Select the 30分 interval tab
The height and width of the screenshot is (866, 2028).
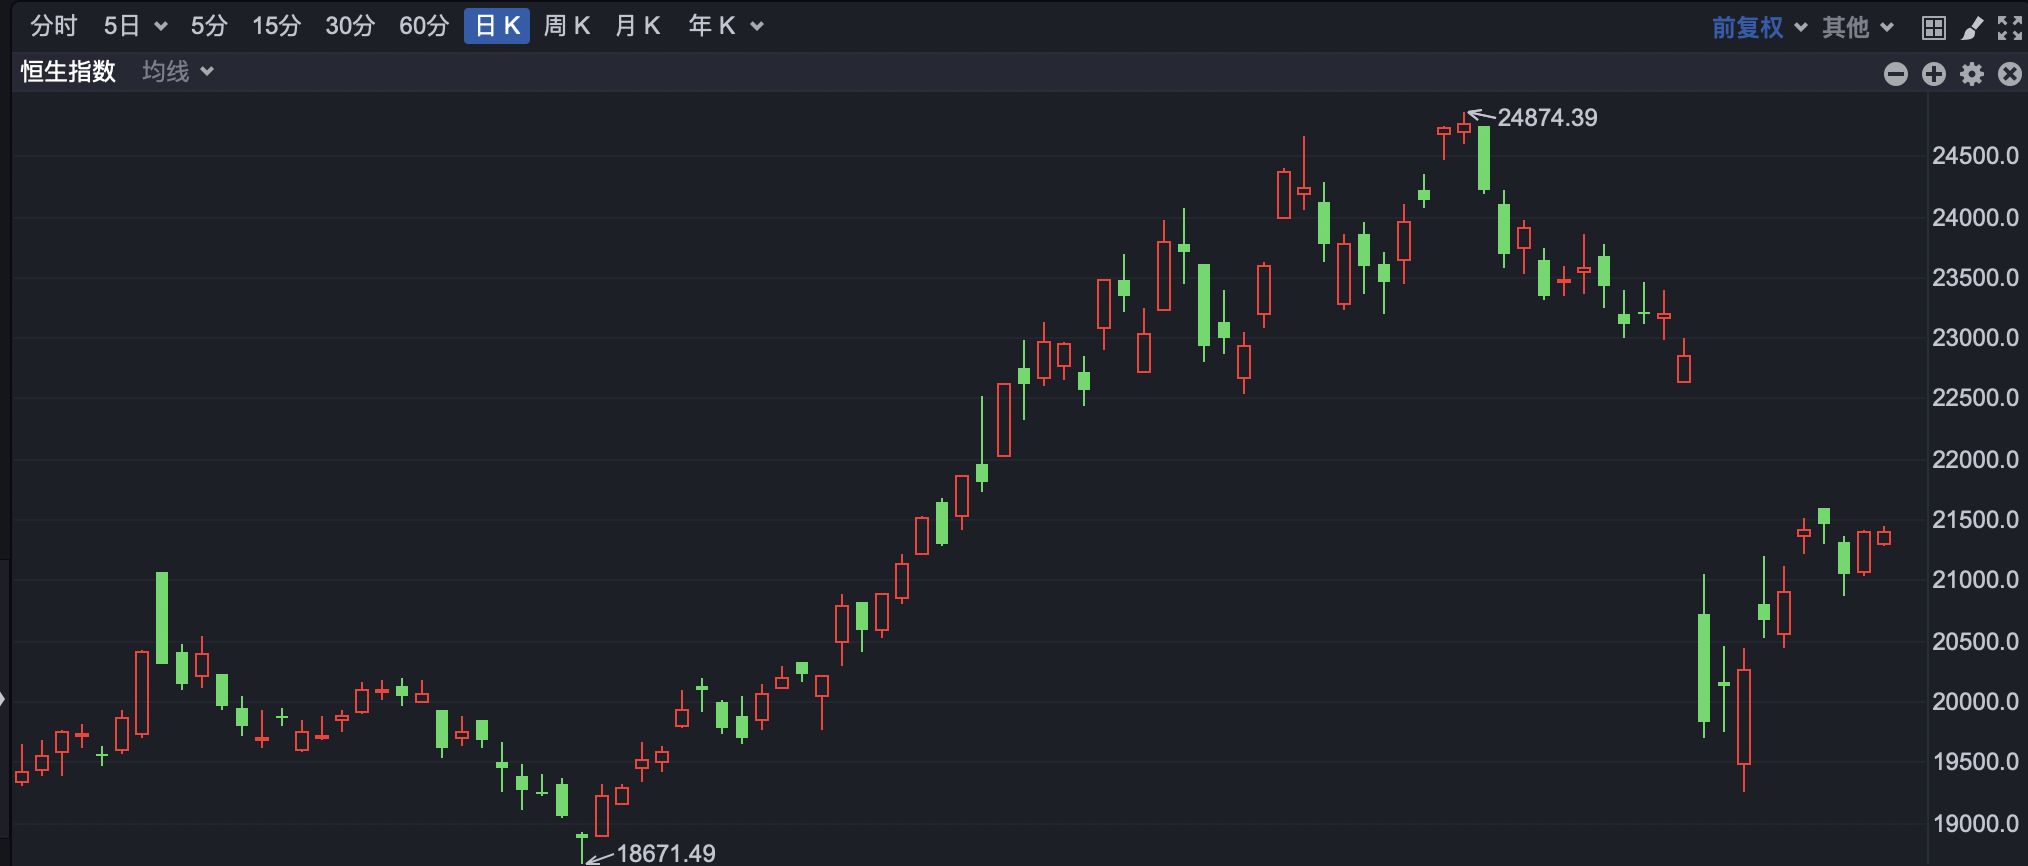coord(350,26)
